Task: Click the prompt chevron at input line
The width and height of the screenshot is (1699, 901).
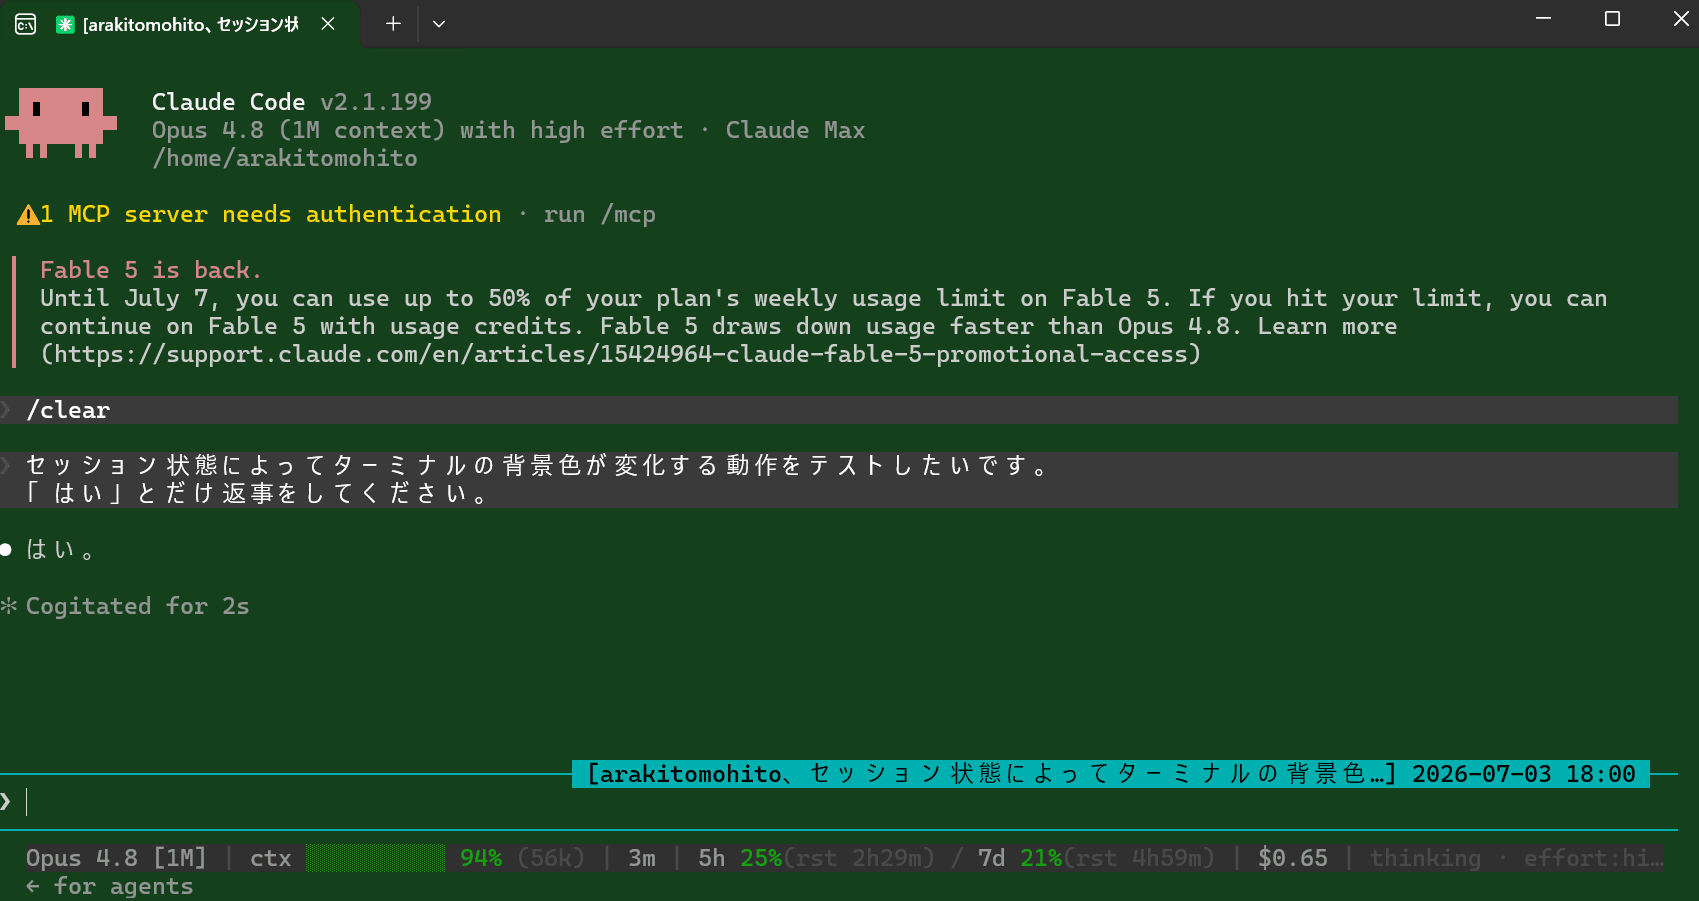Action: pyautogui.click(x=6, y=801)
